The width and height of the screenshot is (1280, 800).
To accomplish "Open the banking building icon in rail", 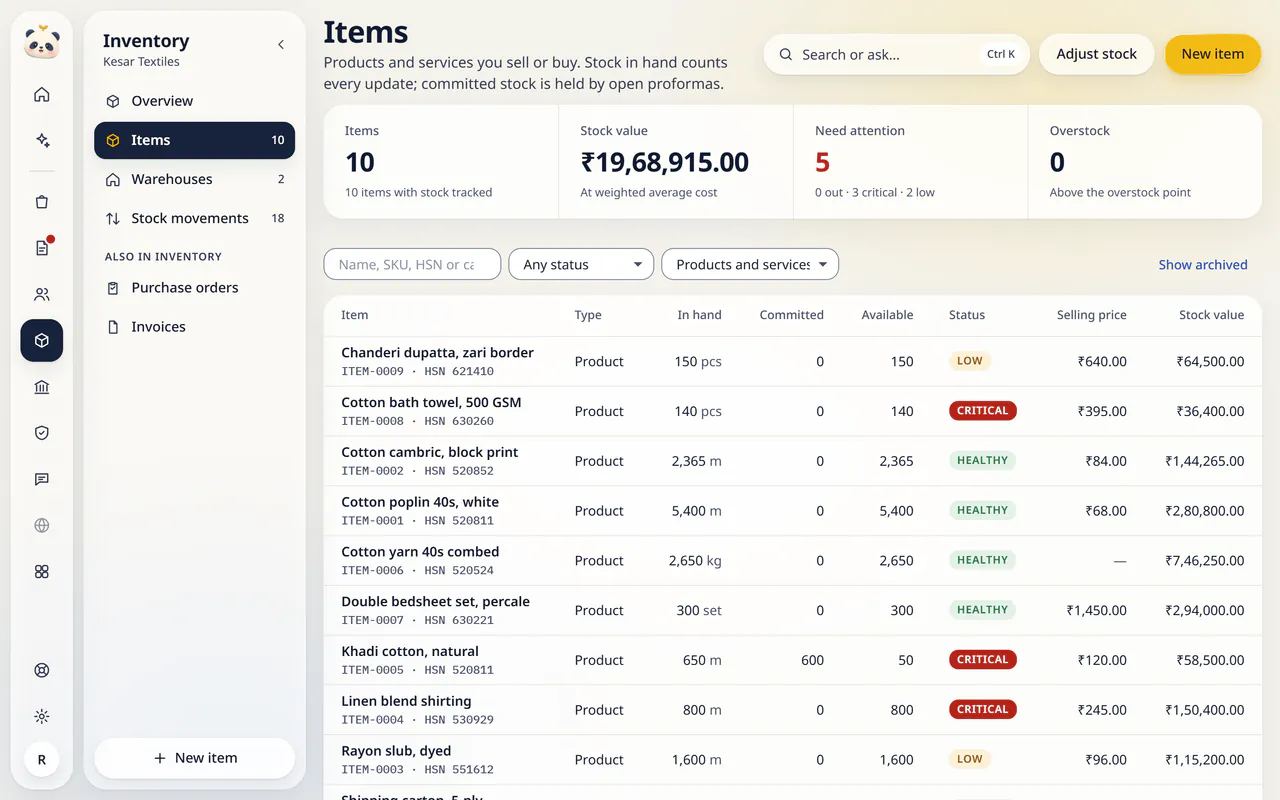I will pos(42,387).
